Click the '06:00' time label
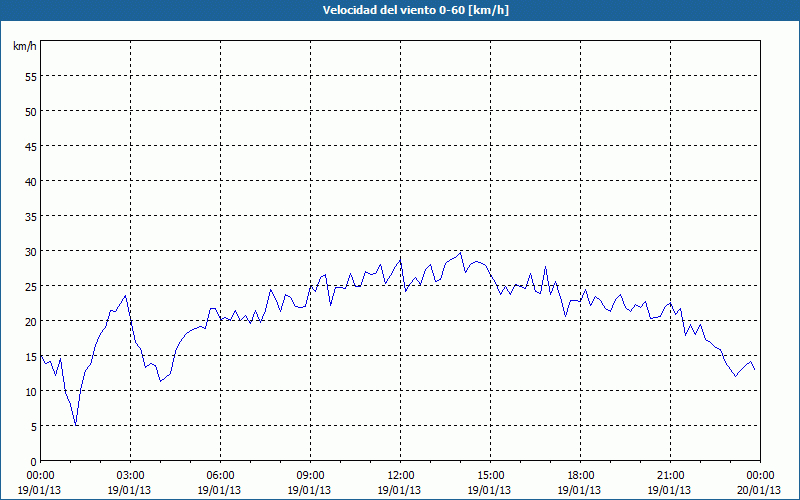 pyautogui.click(x=220, y=476)
